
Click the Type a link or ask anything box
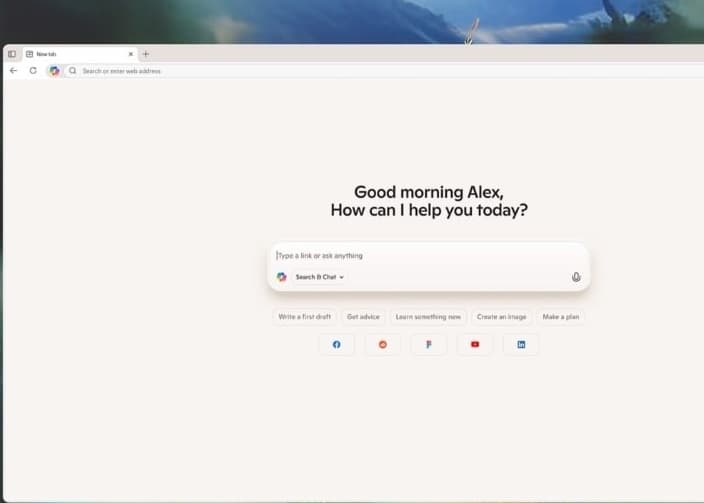click(x=429, y=256)
